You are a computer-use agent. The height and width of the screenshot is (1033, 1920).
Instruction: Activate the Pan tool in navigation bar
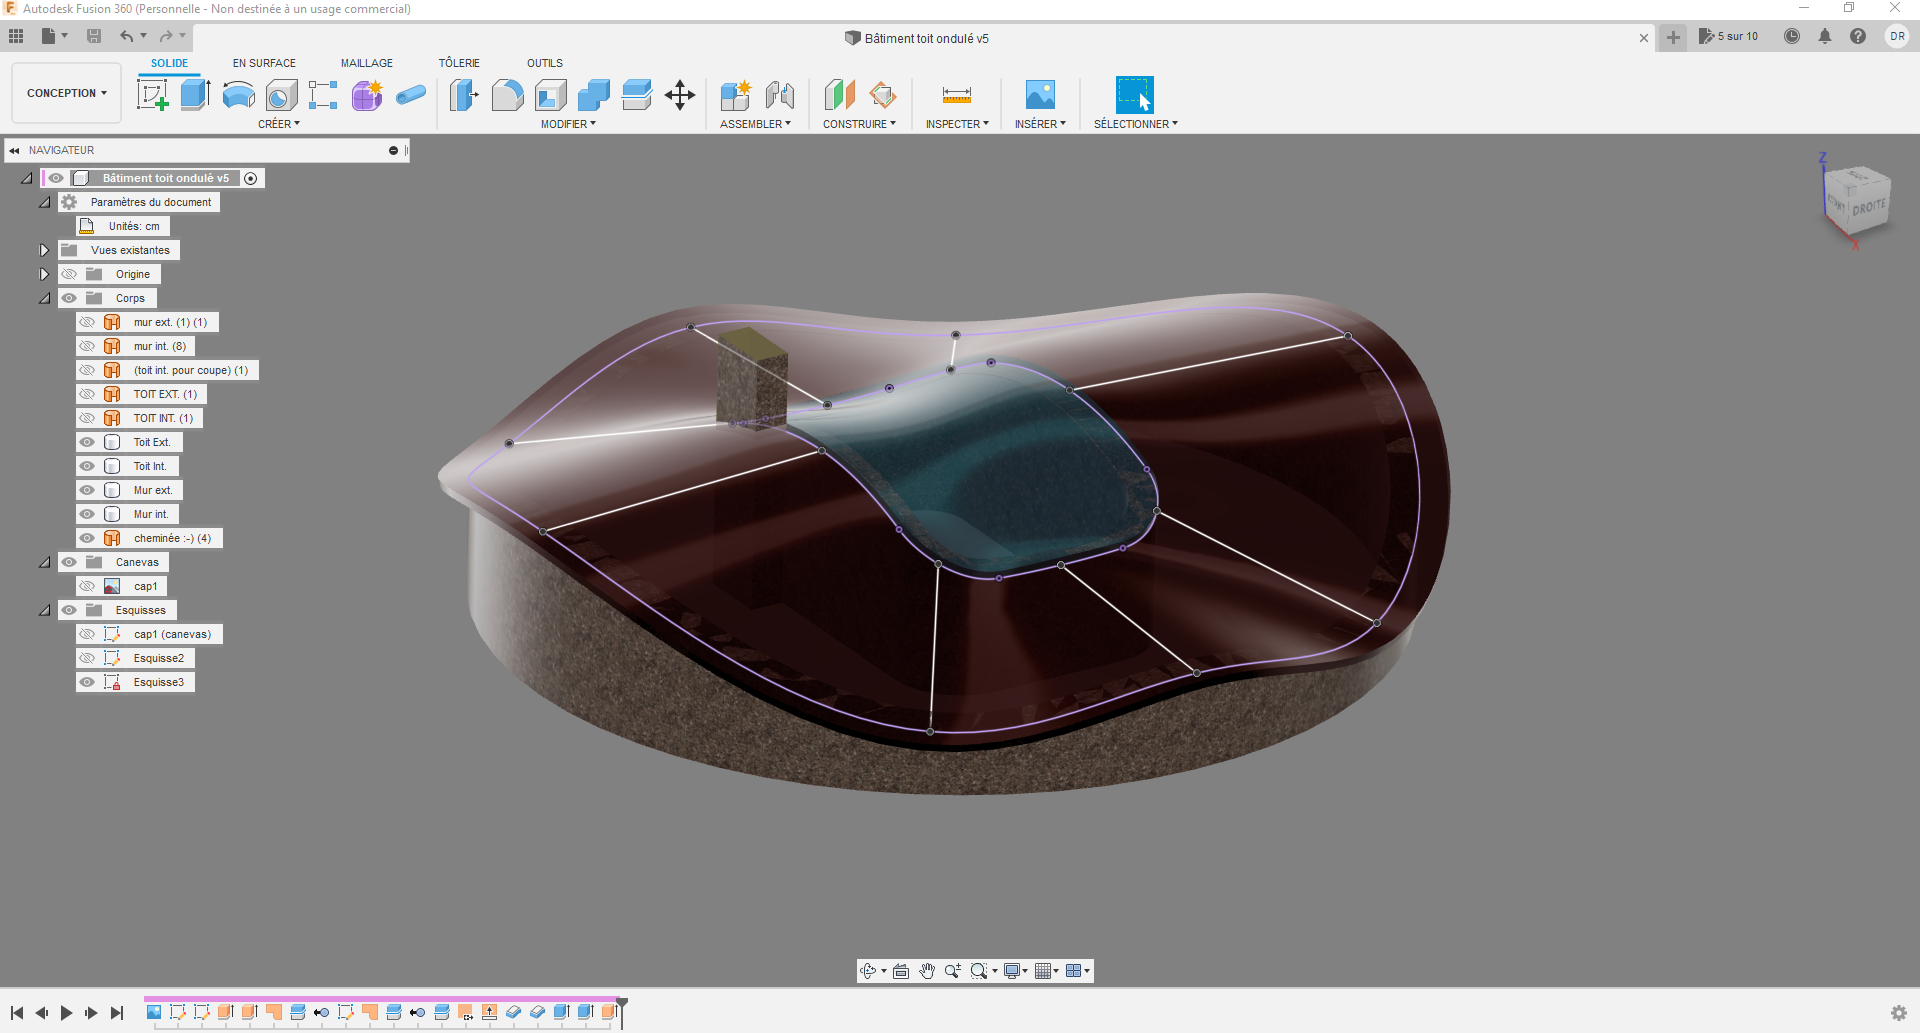(927, 970)
